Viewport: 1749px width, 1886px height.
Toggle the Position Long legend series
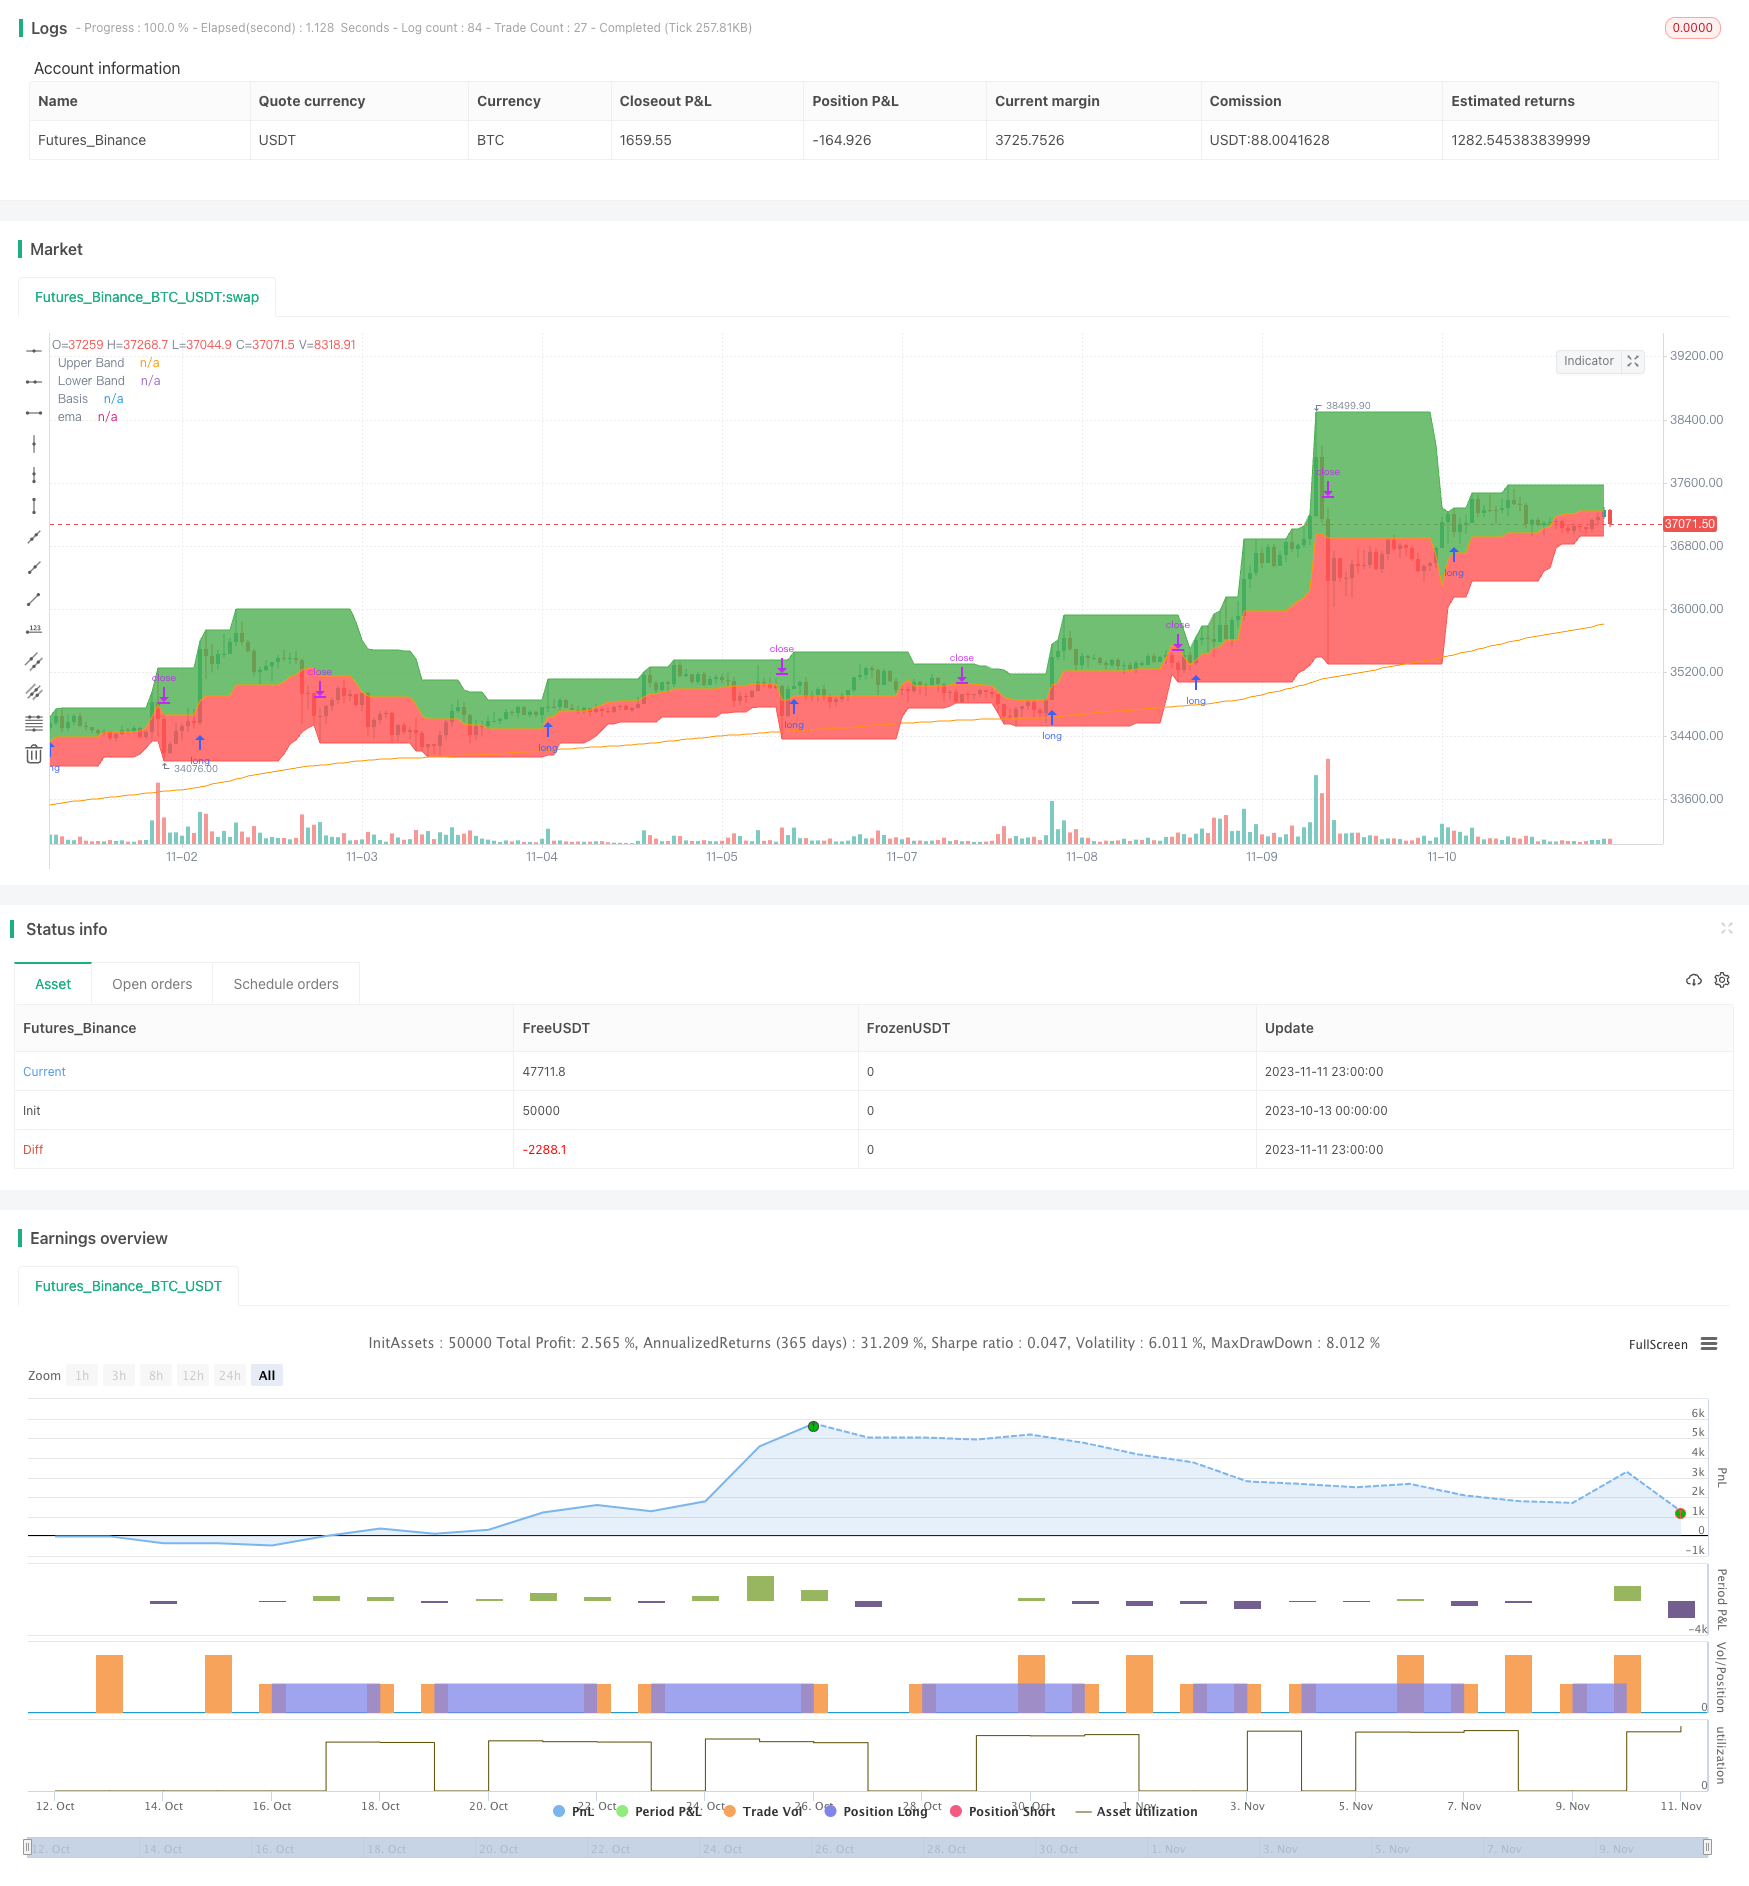(876, 1811)
